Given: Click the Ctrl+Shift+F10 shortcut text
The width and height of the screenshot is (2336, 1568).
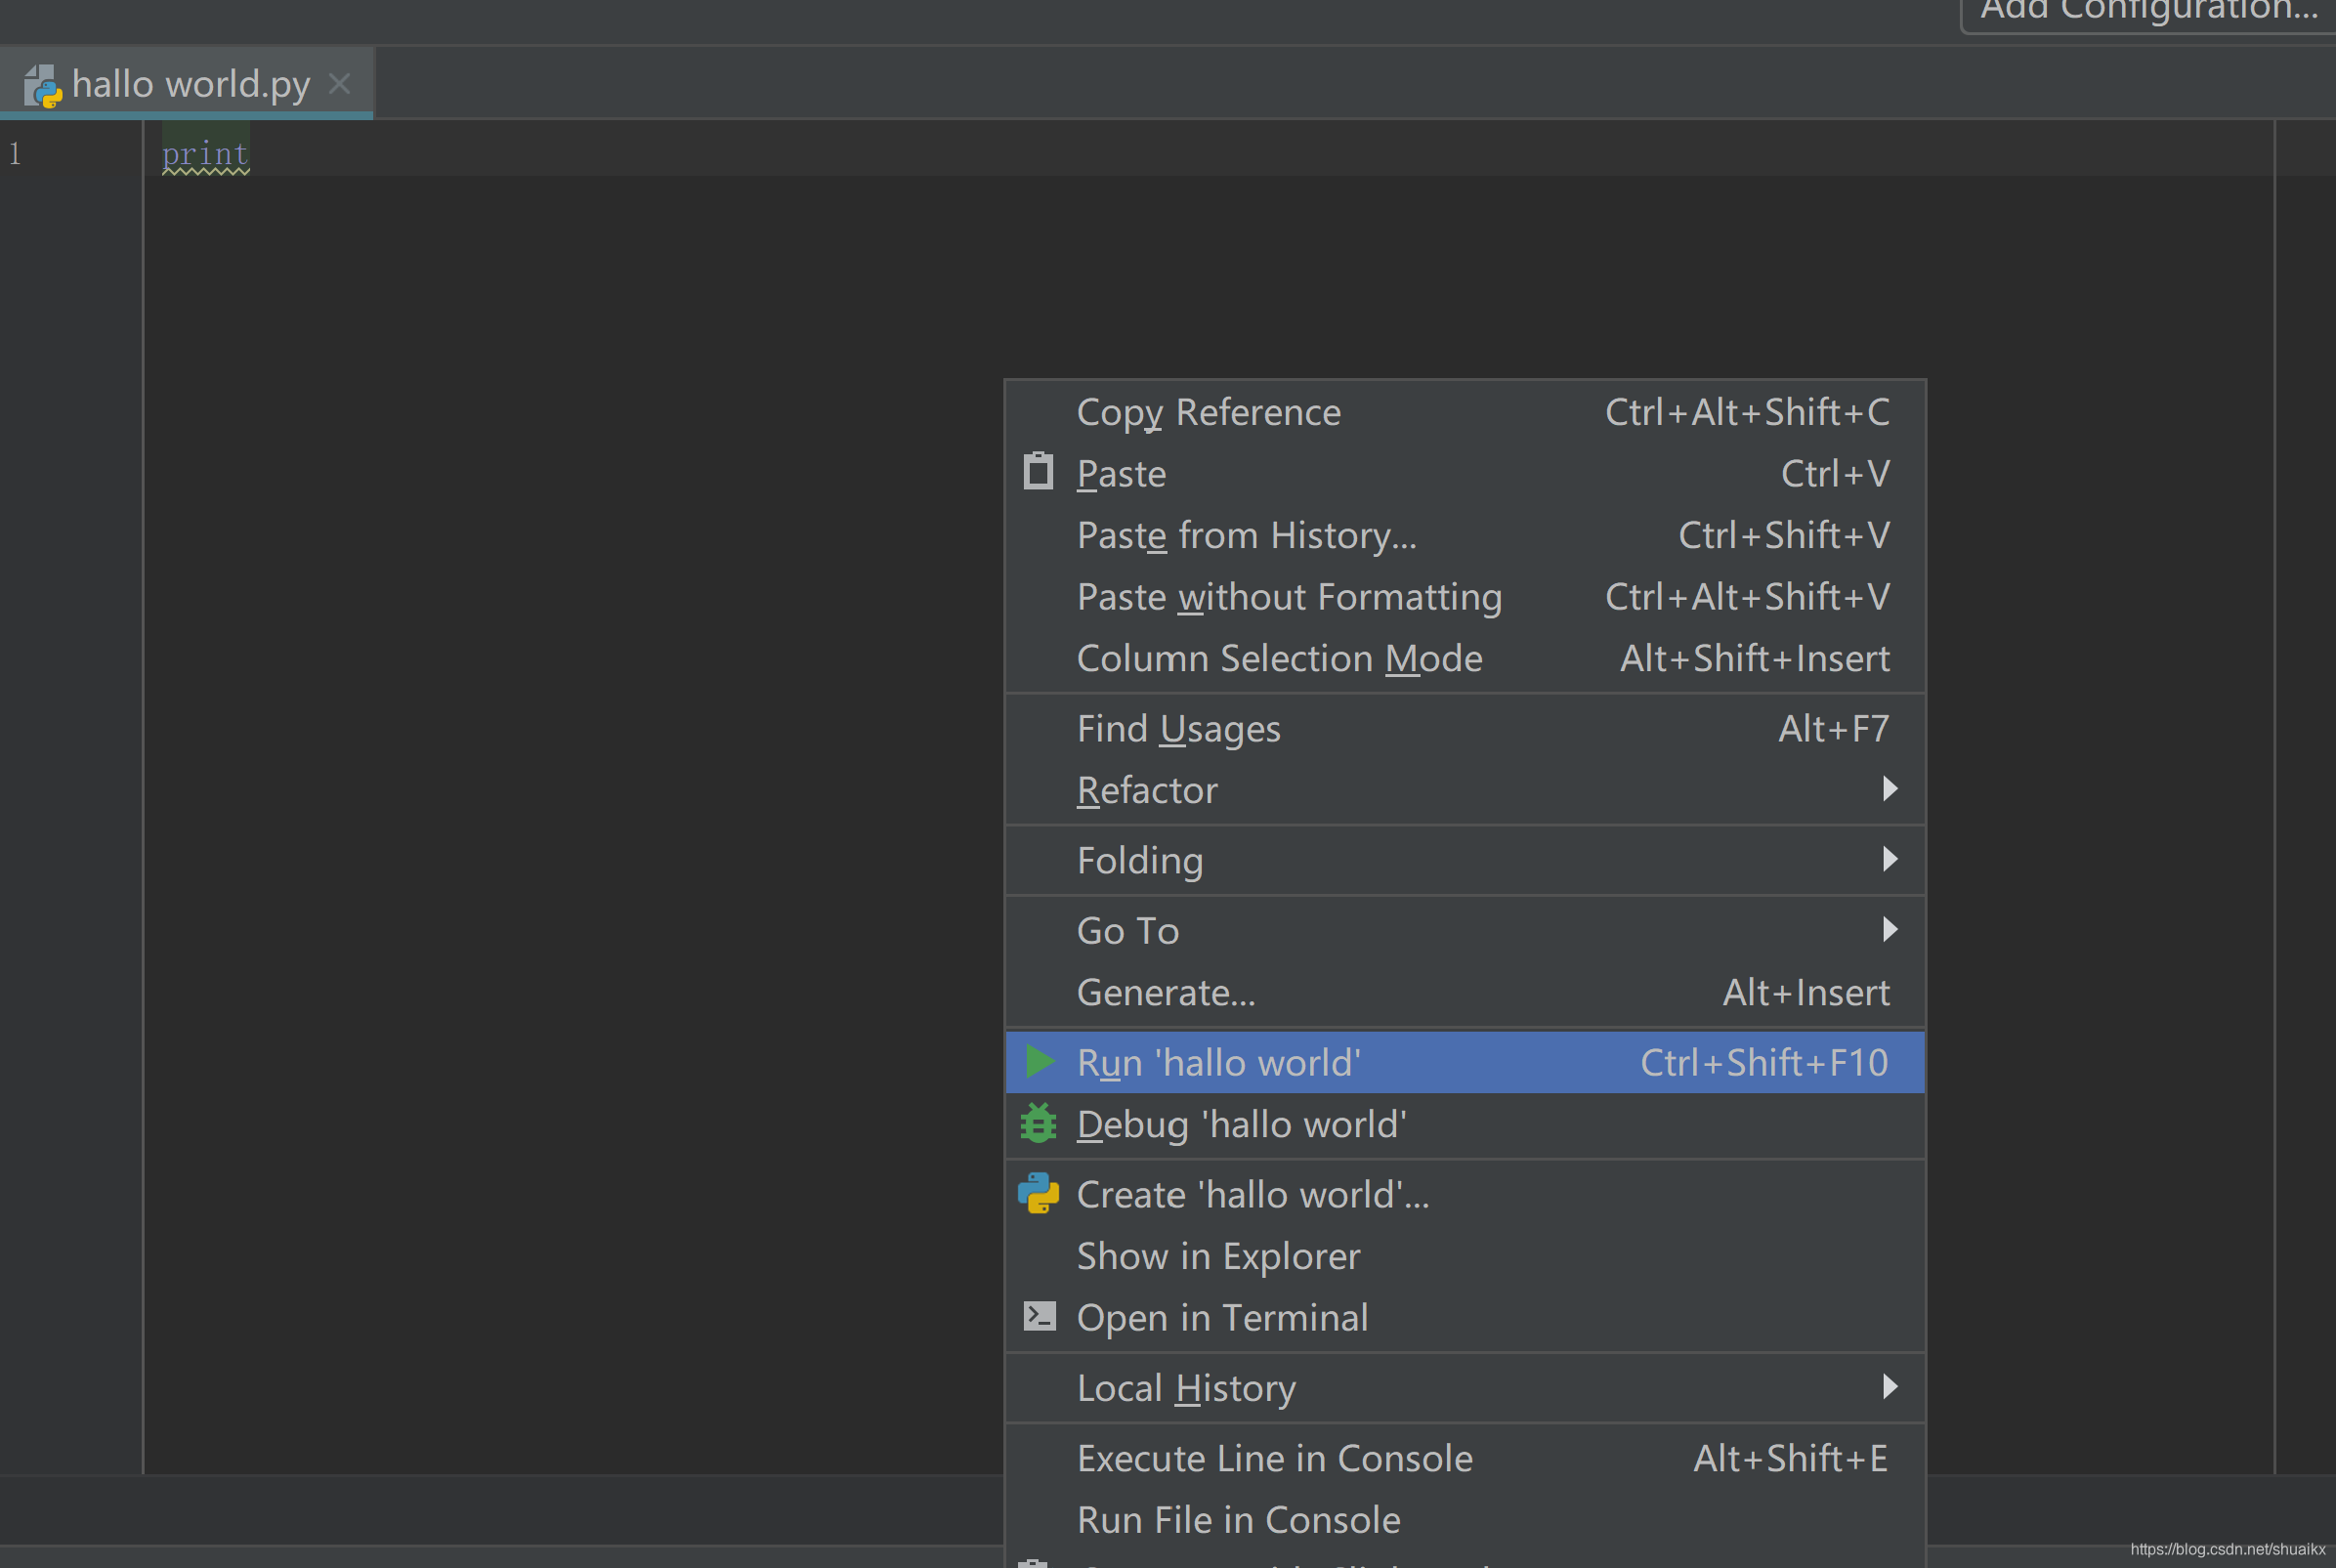Looking at the screenshot, I should click(x=1764, y=1062).
